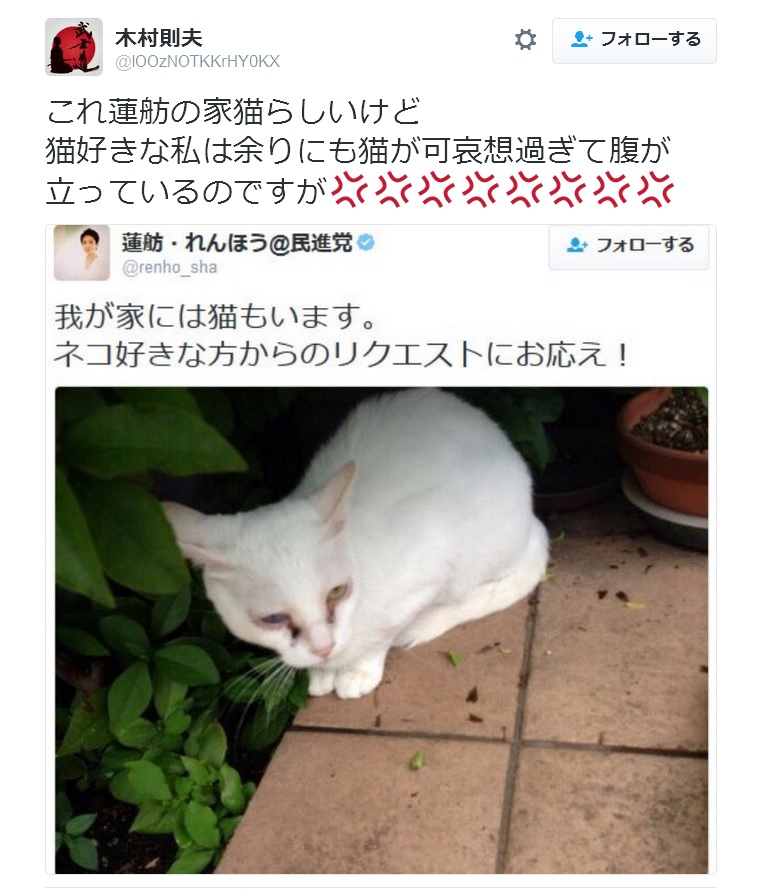Open the gear settings icon
762x889 pixels.
coord(525,40)
